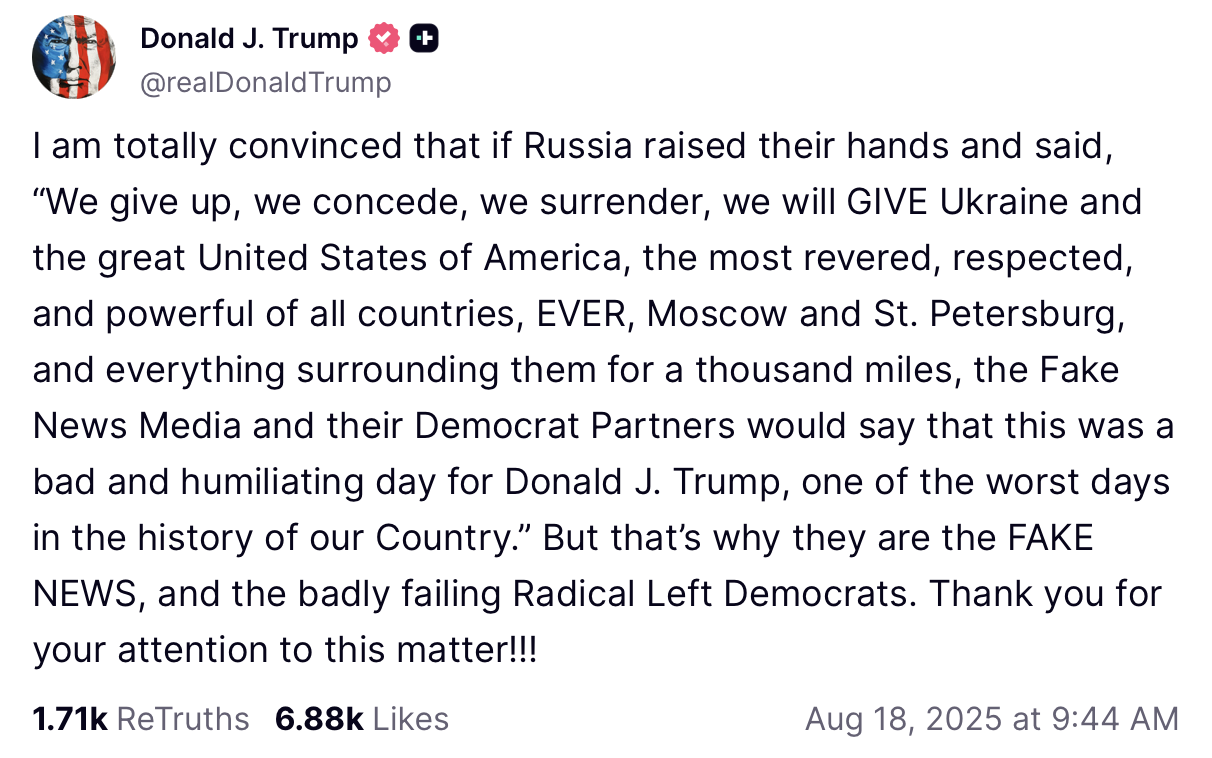View the 6.88k Likes count
The image size is (1212, 758).
click(x=319, y=718)
